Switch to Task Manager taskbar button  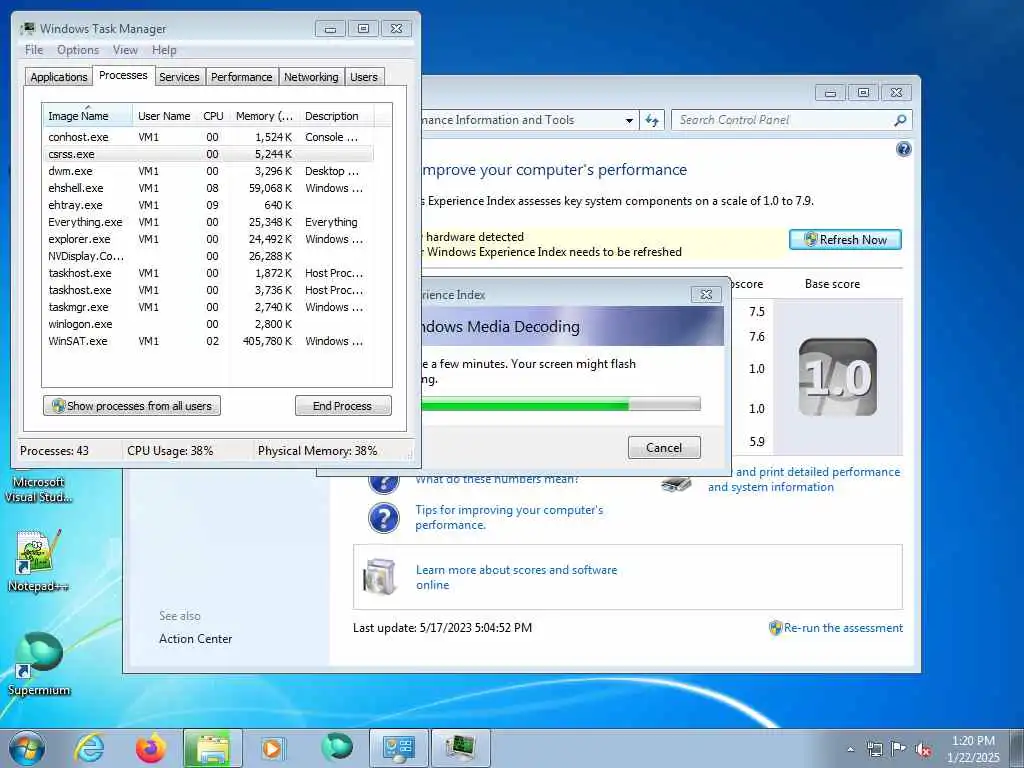pos(460,748)
